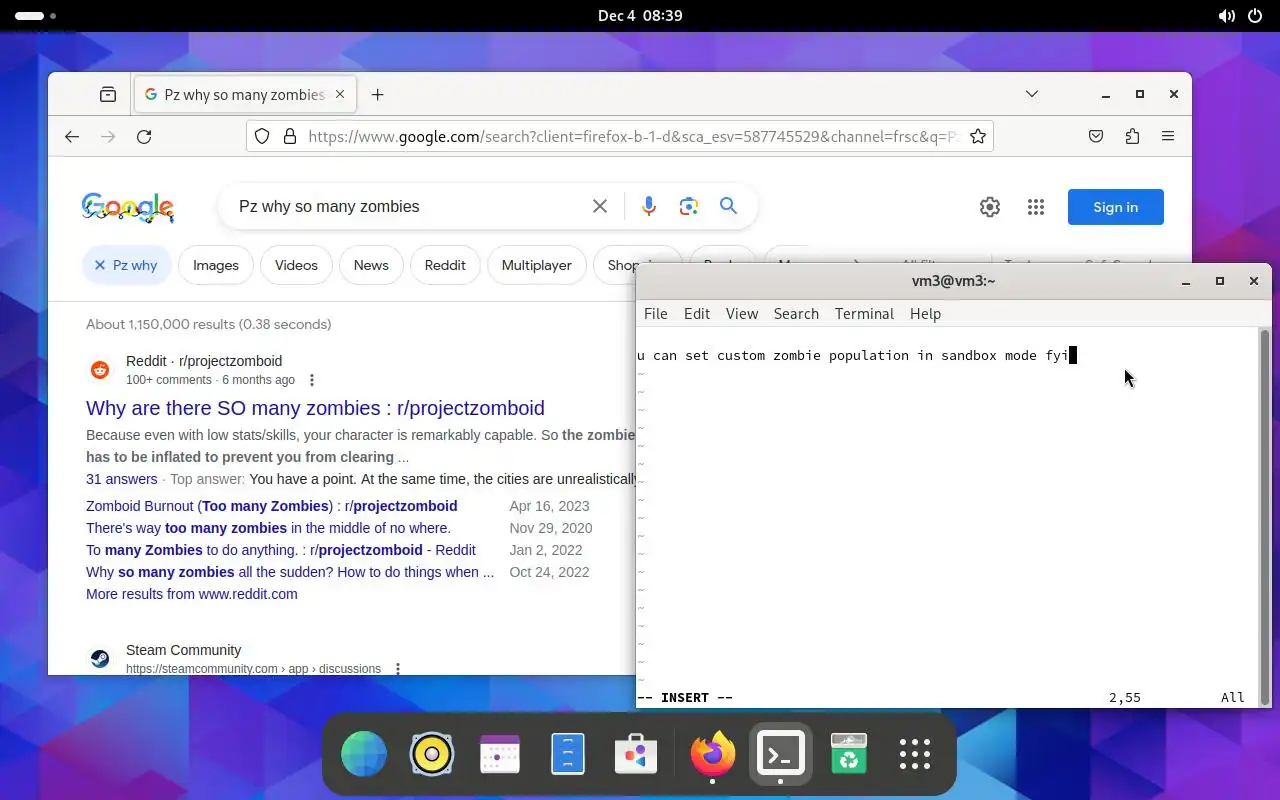Clear the Google search box text
Screen dimensions: 1280x800
(600, 206)
